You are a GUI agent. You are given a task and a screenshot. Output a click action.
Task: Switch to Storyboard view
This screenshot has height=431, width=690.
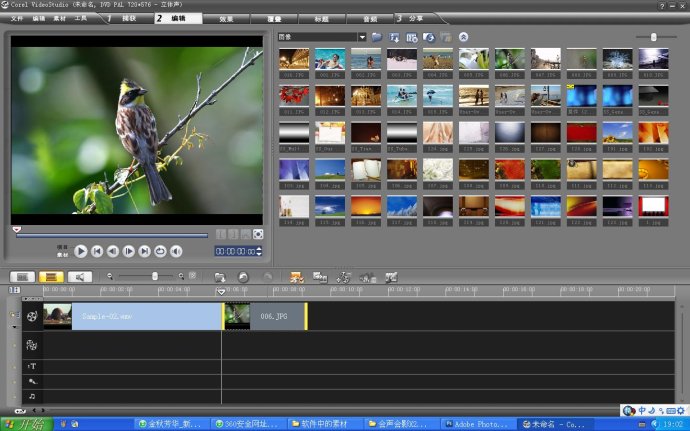pos(22,276)
